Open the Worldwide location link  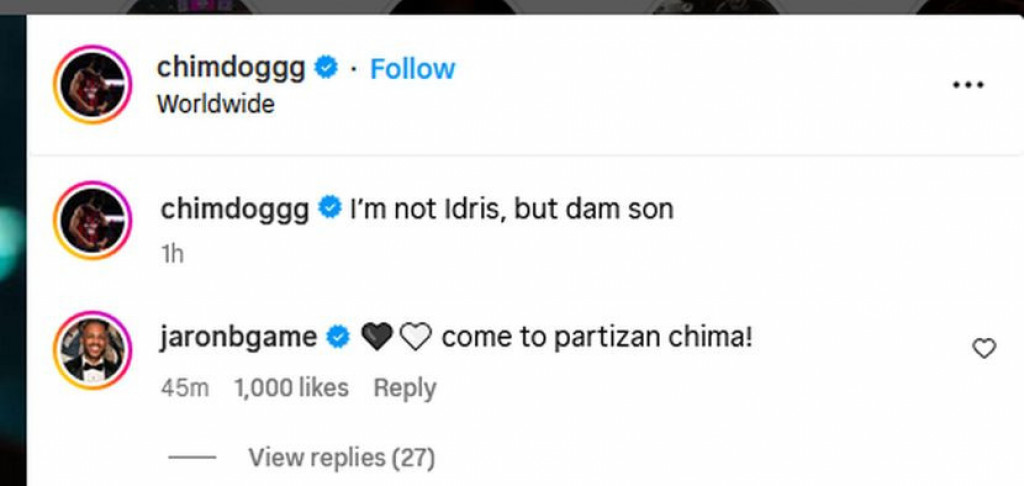coord(215,103)
